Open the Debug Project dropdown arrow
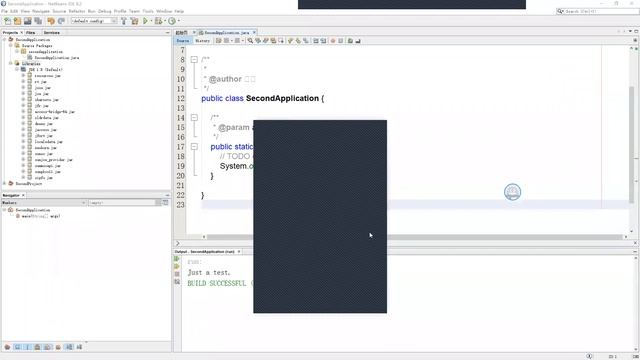The image size is (640, 360). (164, 21)
